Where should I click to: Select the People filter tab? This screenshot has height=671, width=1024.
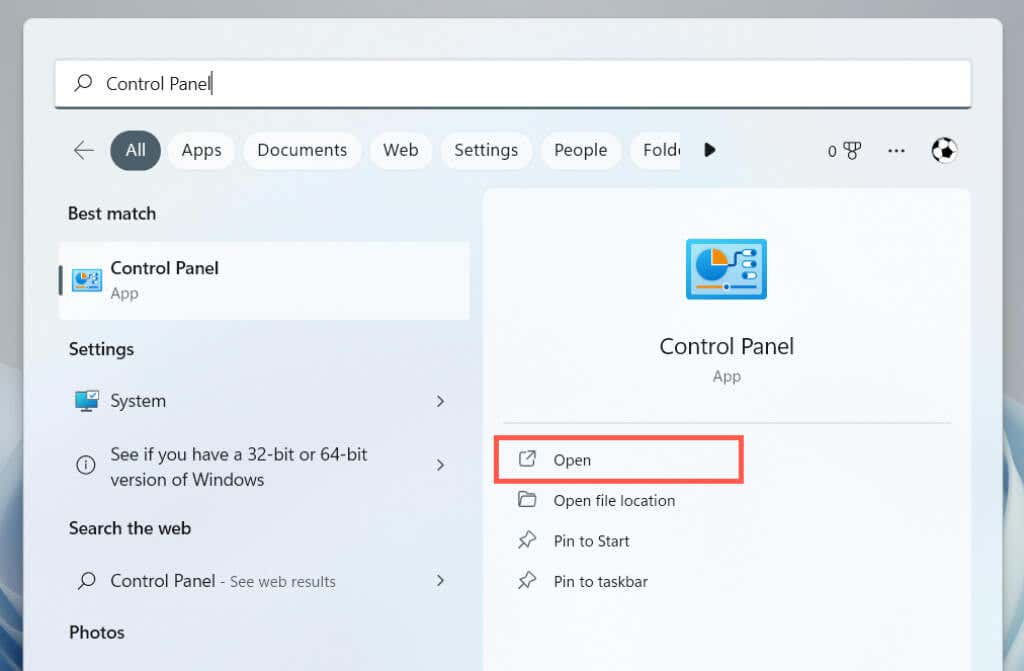click(580, 150)
